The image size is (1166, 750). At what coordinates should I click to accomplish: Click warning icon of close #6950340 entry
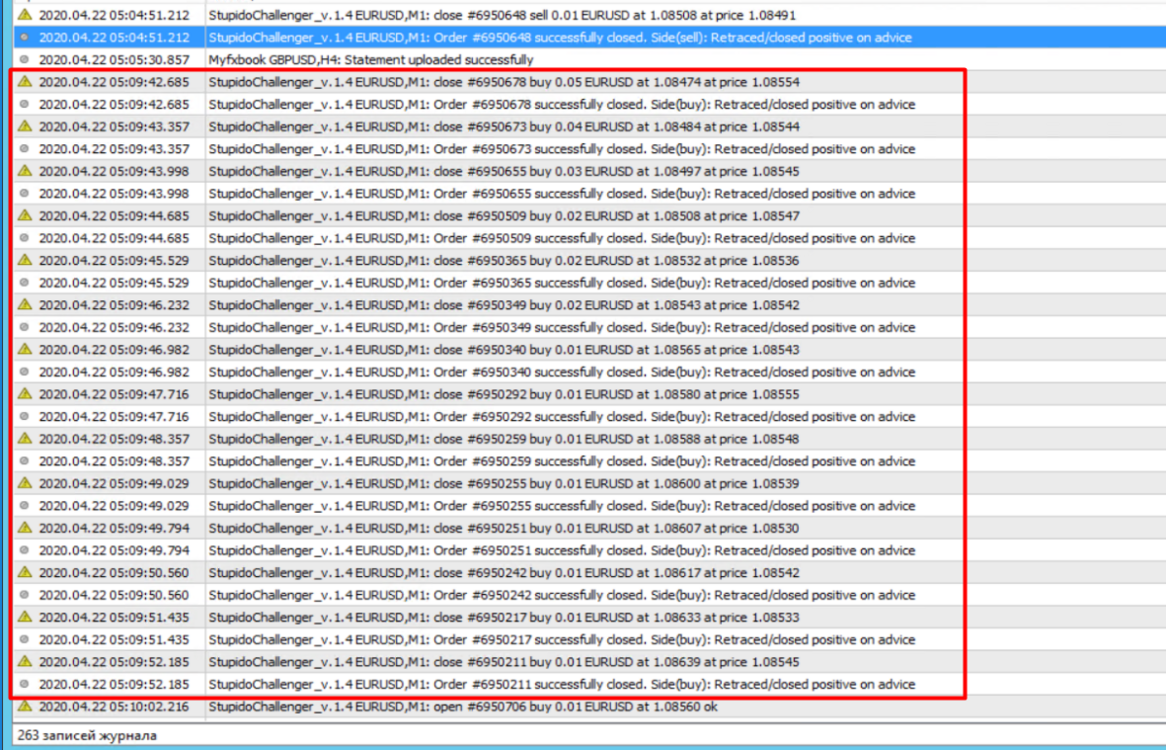[x=25, y=349]
